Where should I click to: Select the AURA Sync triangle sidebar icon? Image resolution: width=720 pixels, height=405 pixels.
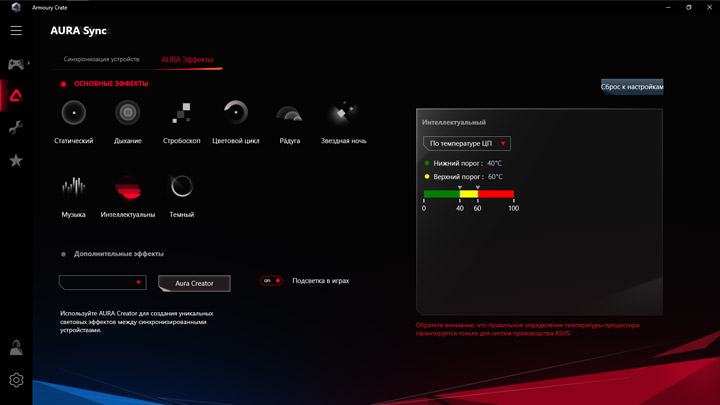[x=16, y=96]
